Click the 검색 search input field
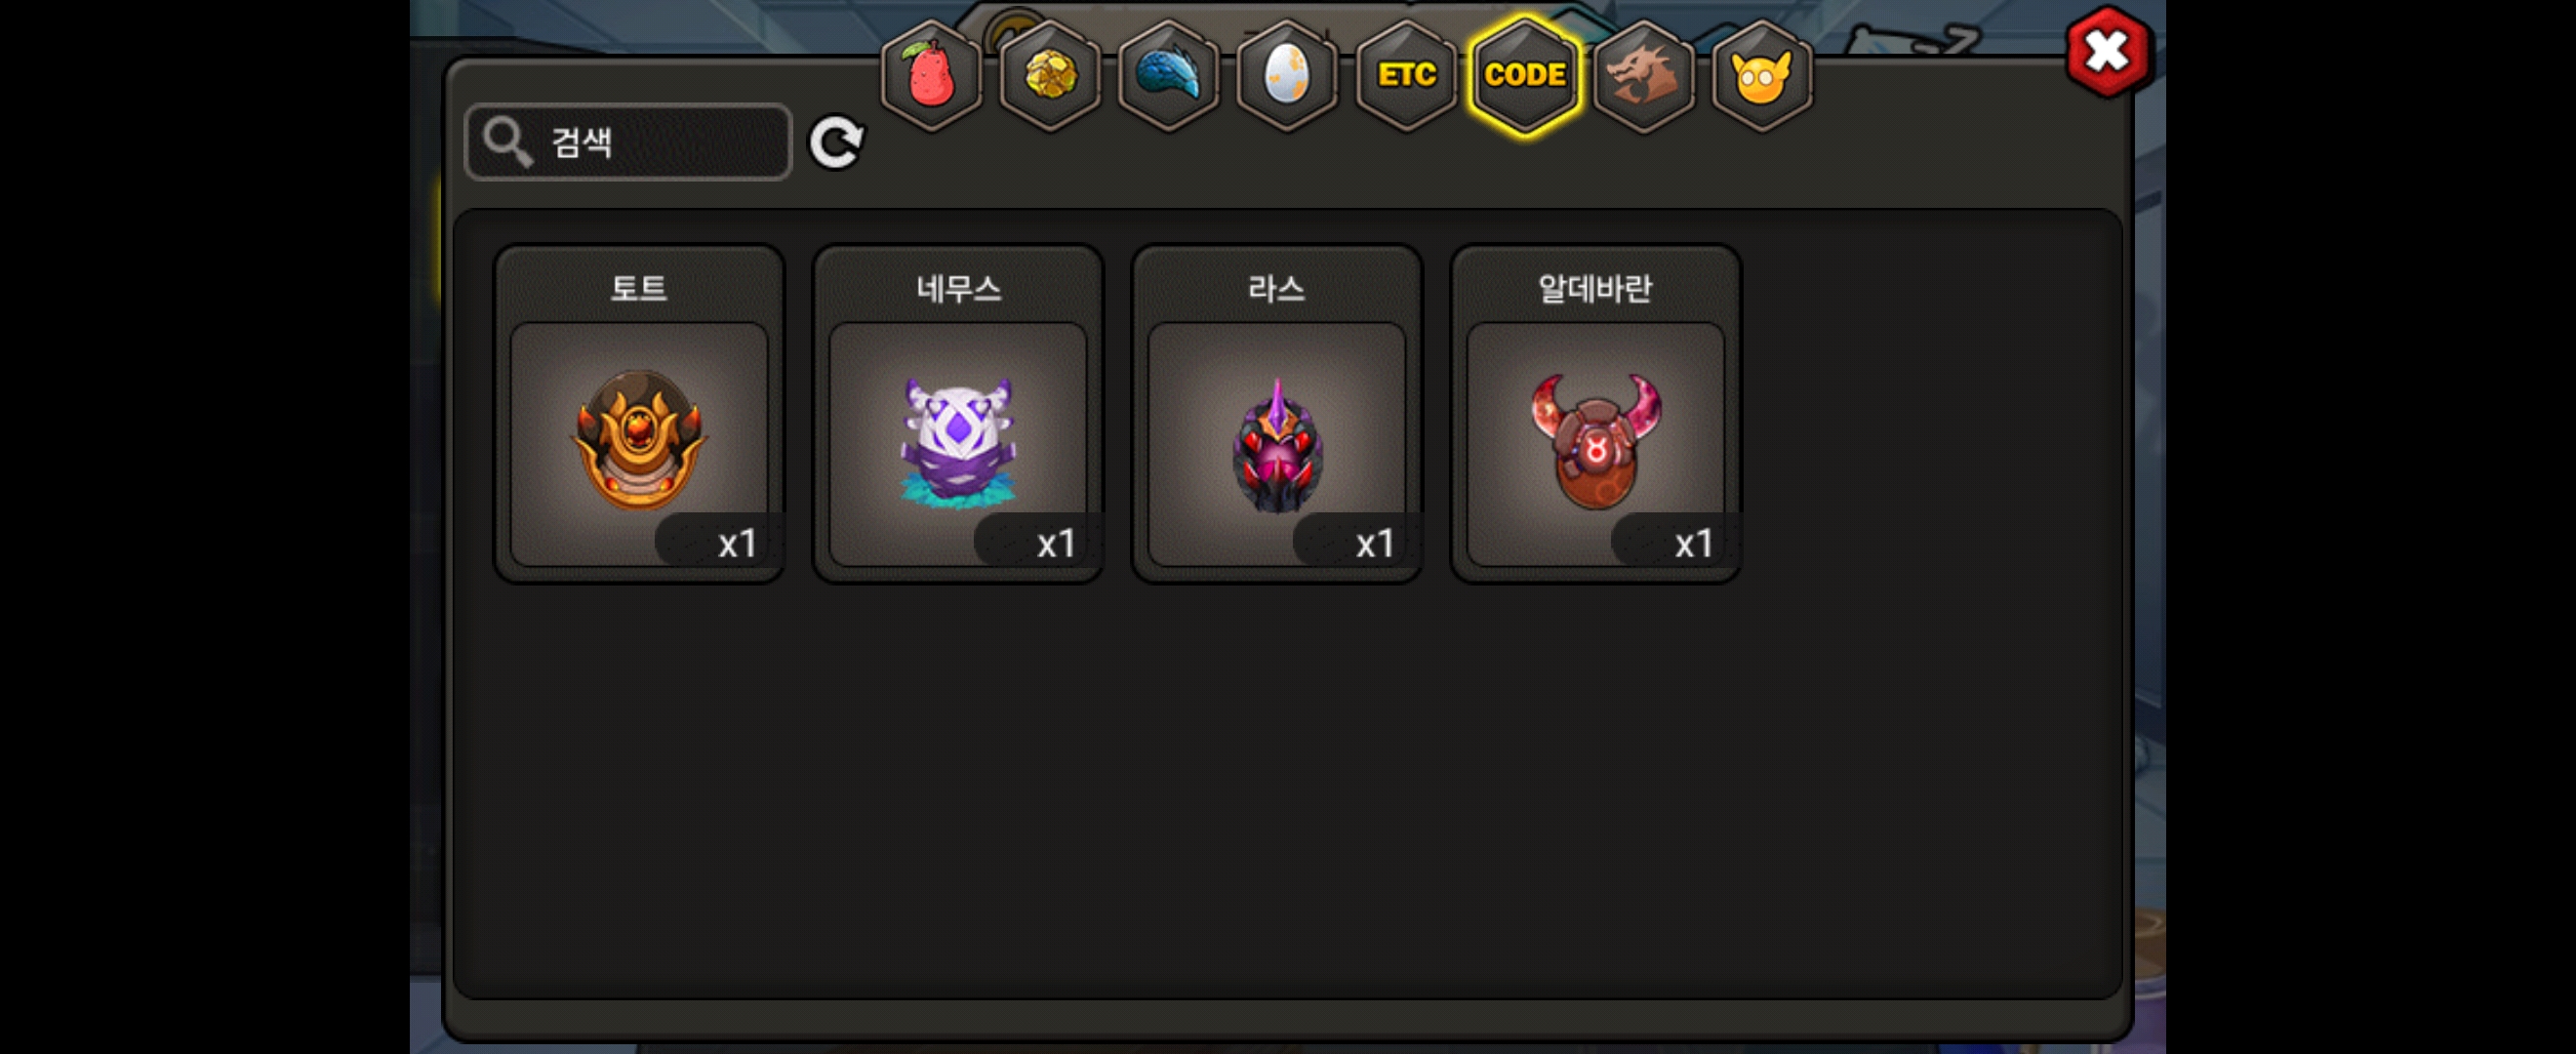The width and height of the screenshot is (2576, 1054). (x=628, y=142)
